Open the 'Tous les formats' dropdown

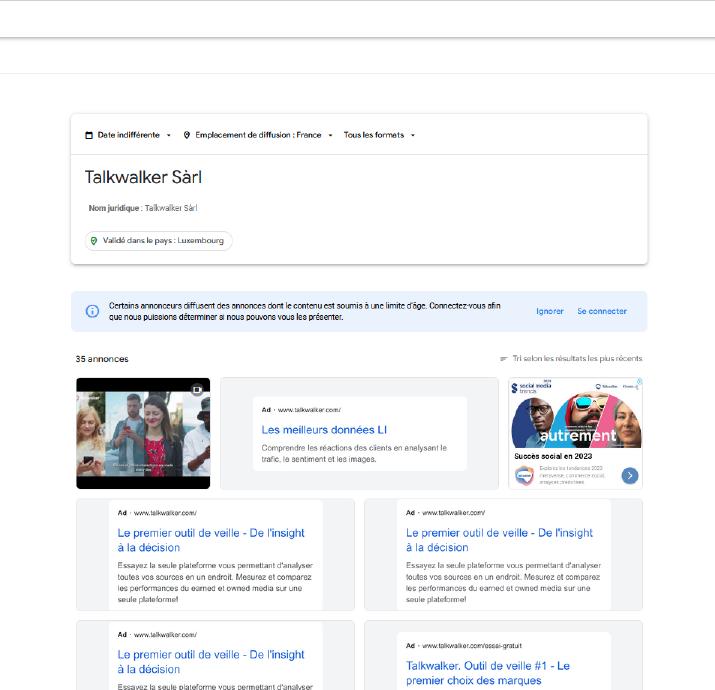[x=378, y=135]
